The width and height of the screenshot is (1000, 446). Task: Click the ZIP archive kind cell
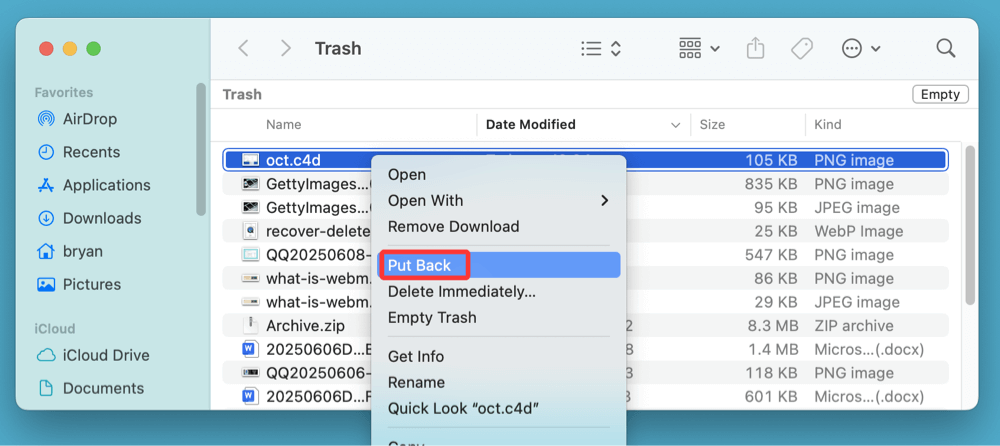tap(853, 326)
